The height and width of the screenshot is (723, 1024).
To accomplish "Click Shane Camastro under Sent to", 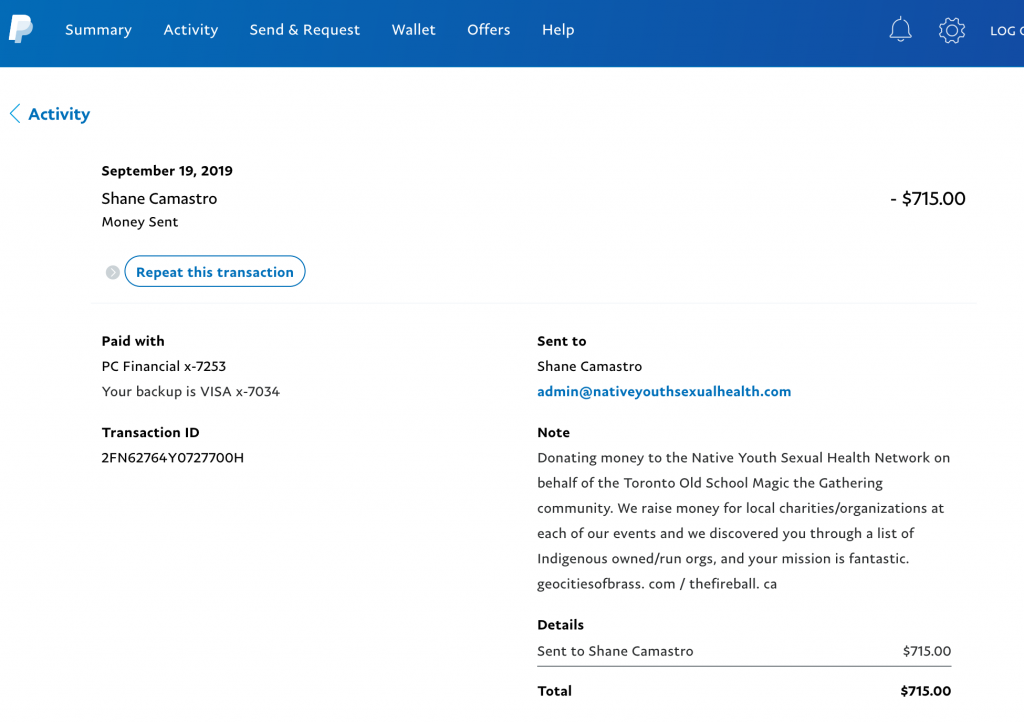I will tap(590, 366).
